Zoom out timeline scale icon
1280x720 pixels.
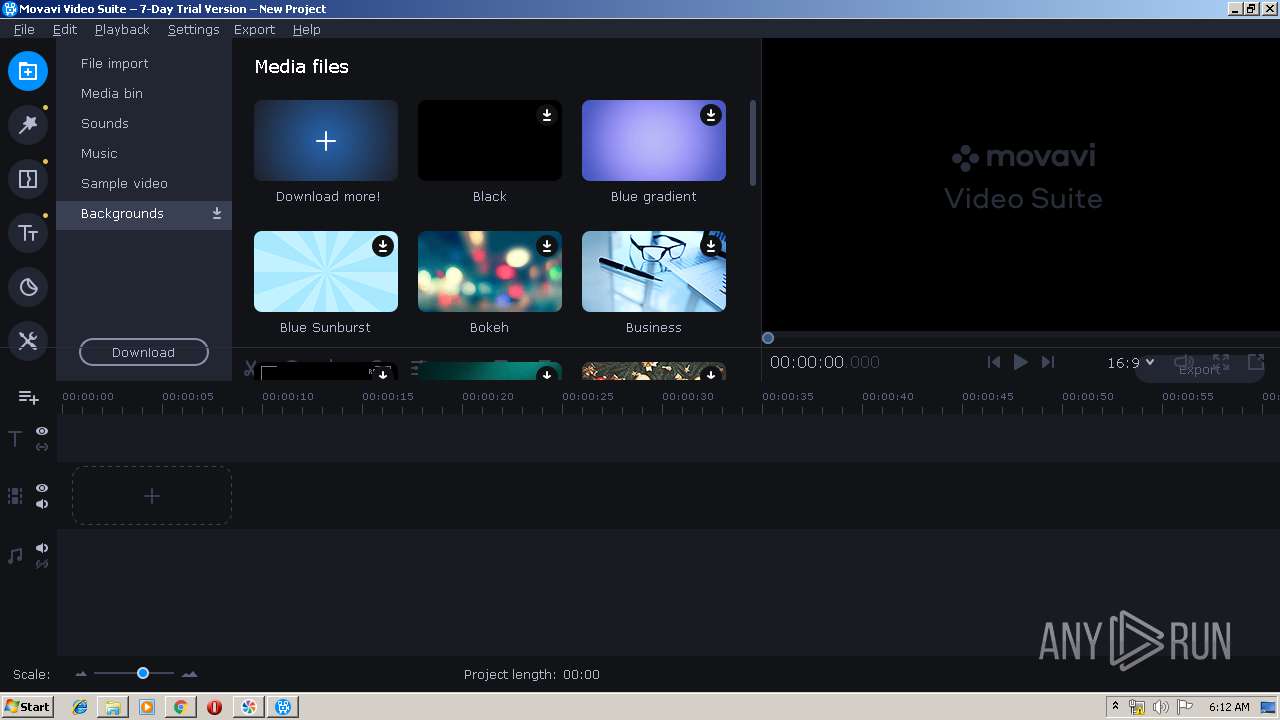point(81,674)
